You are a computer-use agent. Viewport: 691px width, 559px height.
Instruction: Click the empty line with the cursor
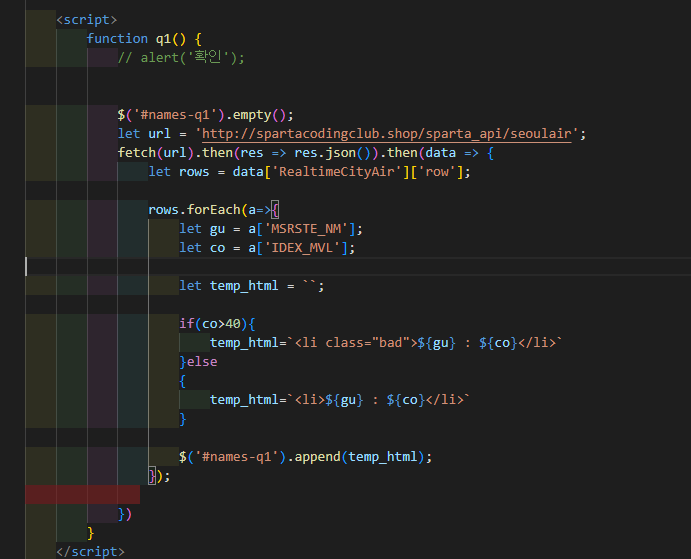[358, 267]
